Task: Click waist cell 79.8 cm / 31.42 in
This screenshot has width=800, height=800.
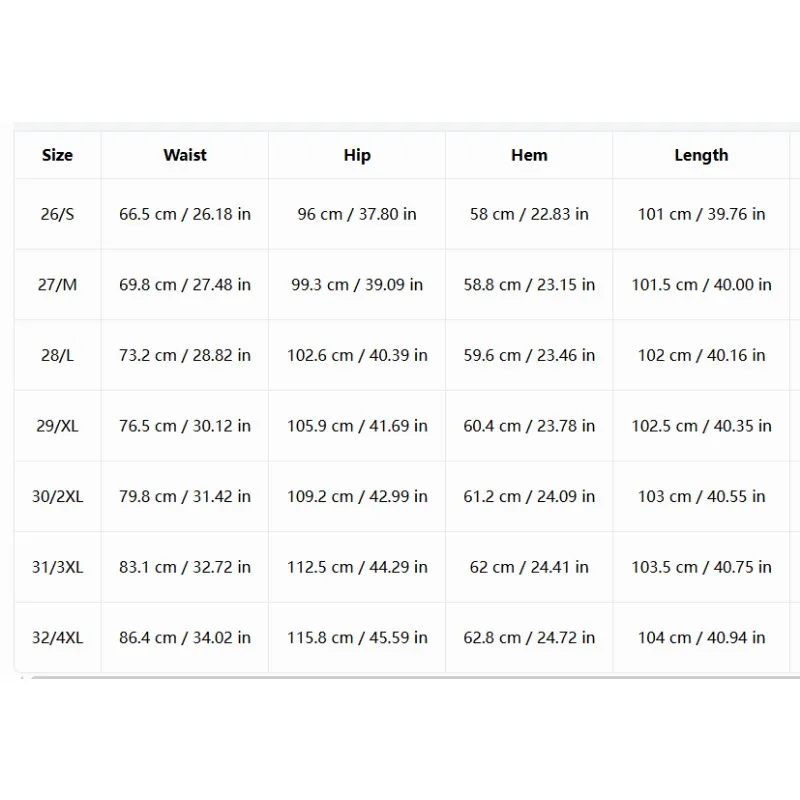Action: [185, 496]
